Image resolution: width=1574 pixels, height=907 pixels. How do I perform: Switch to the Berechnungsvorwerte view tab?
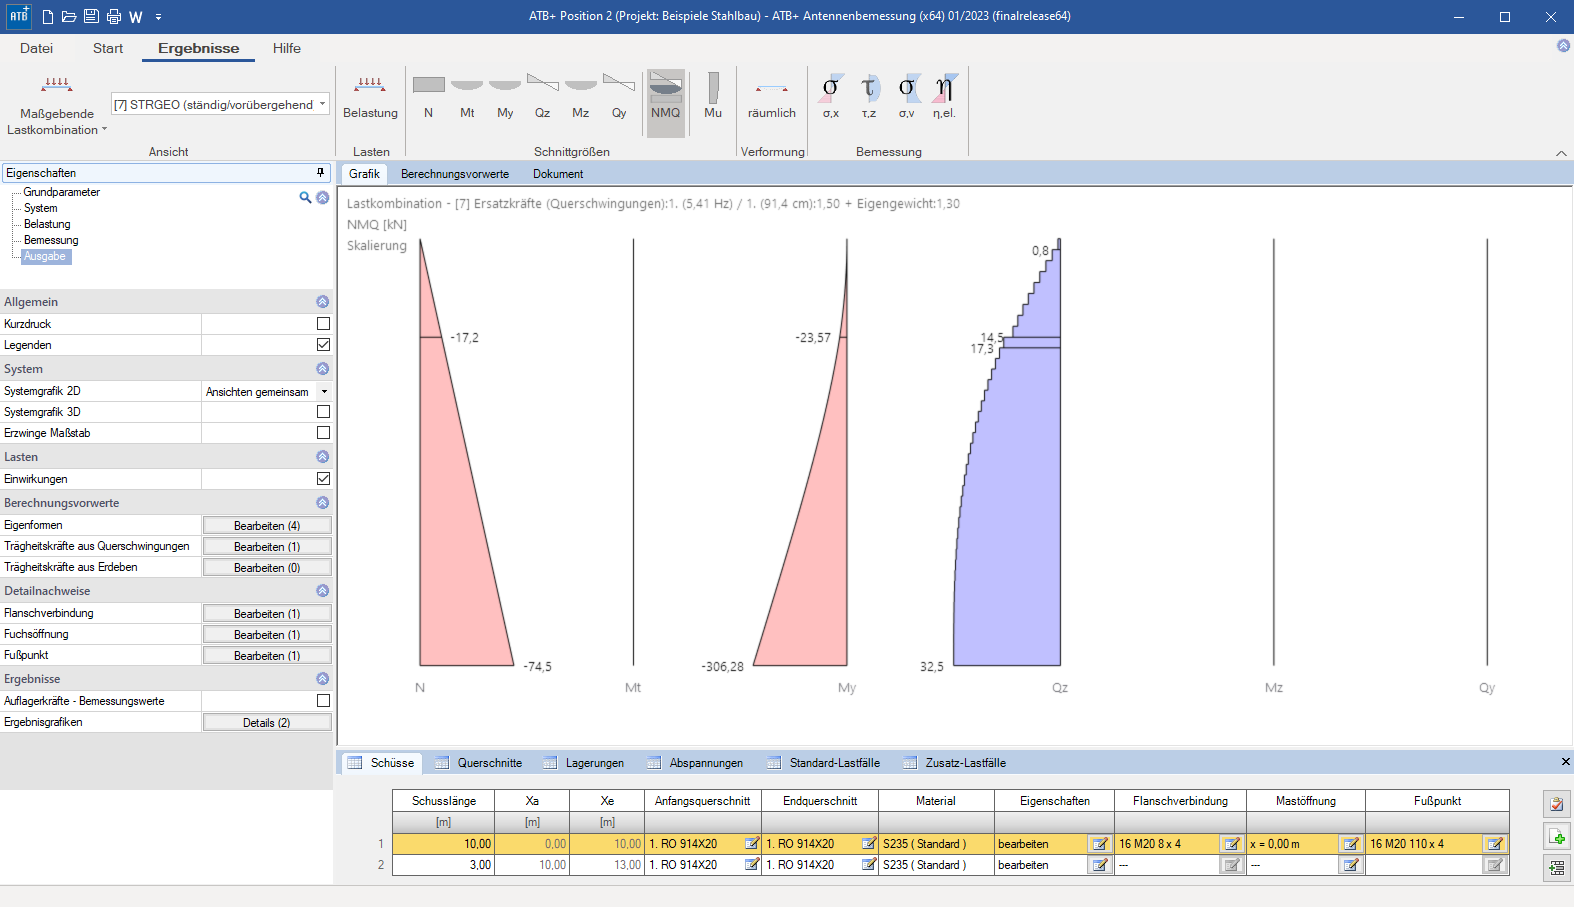(455, 174)
